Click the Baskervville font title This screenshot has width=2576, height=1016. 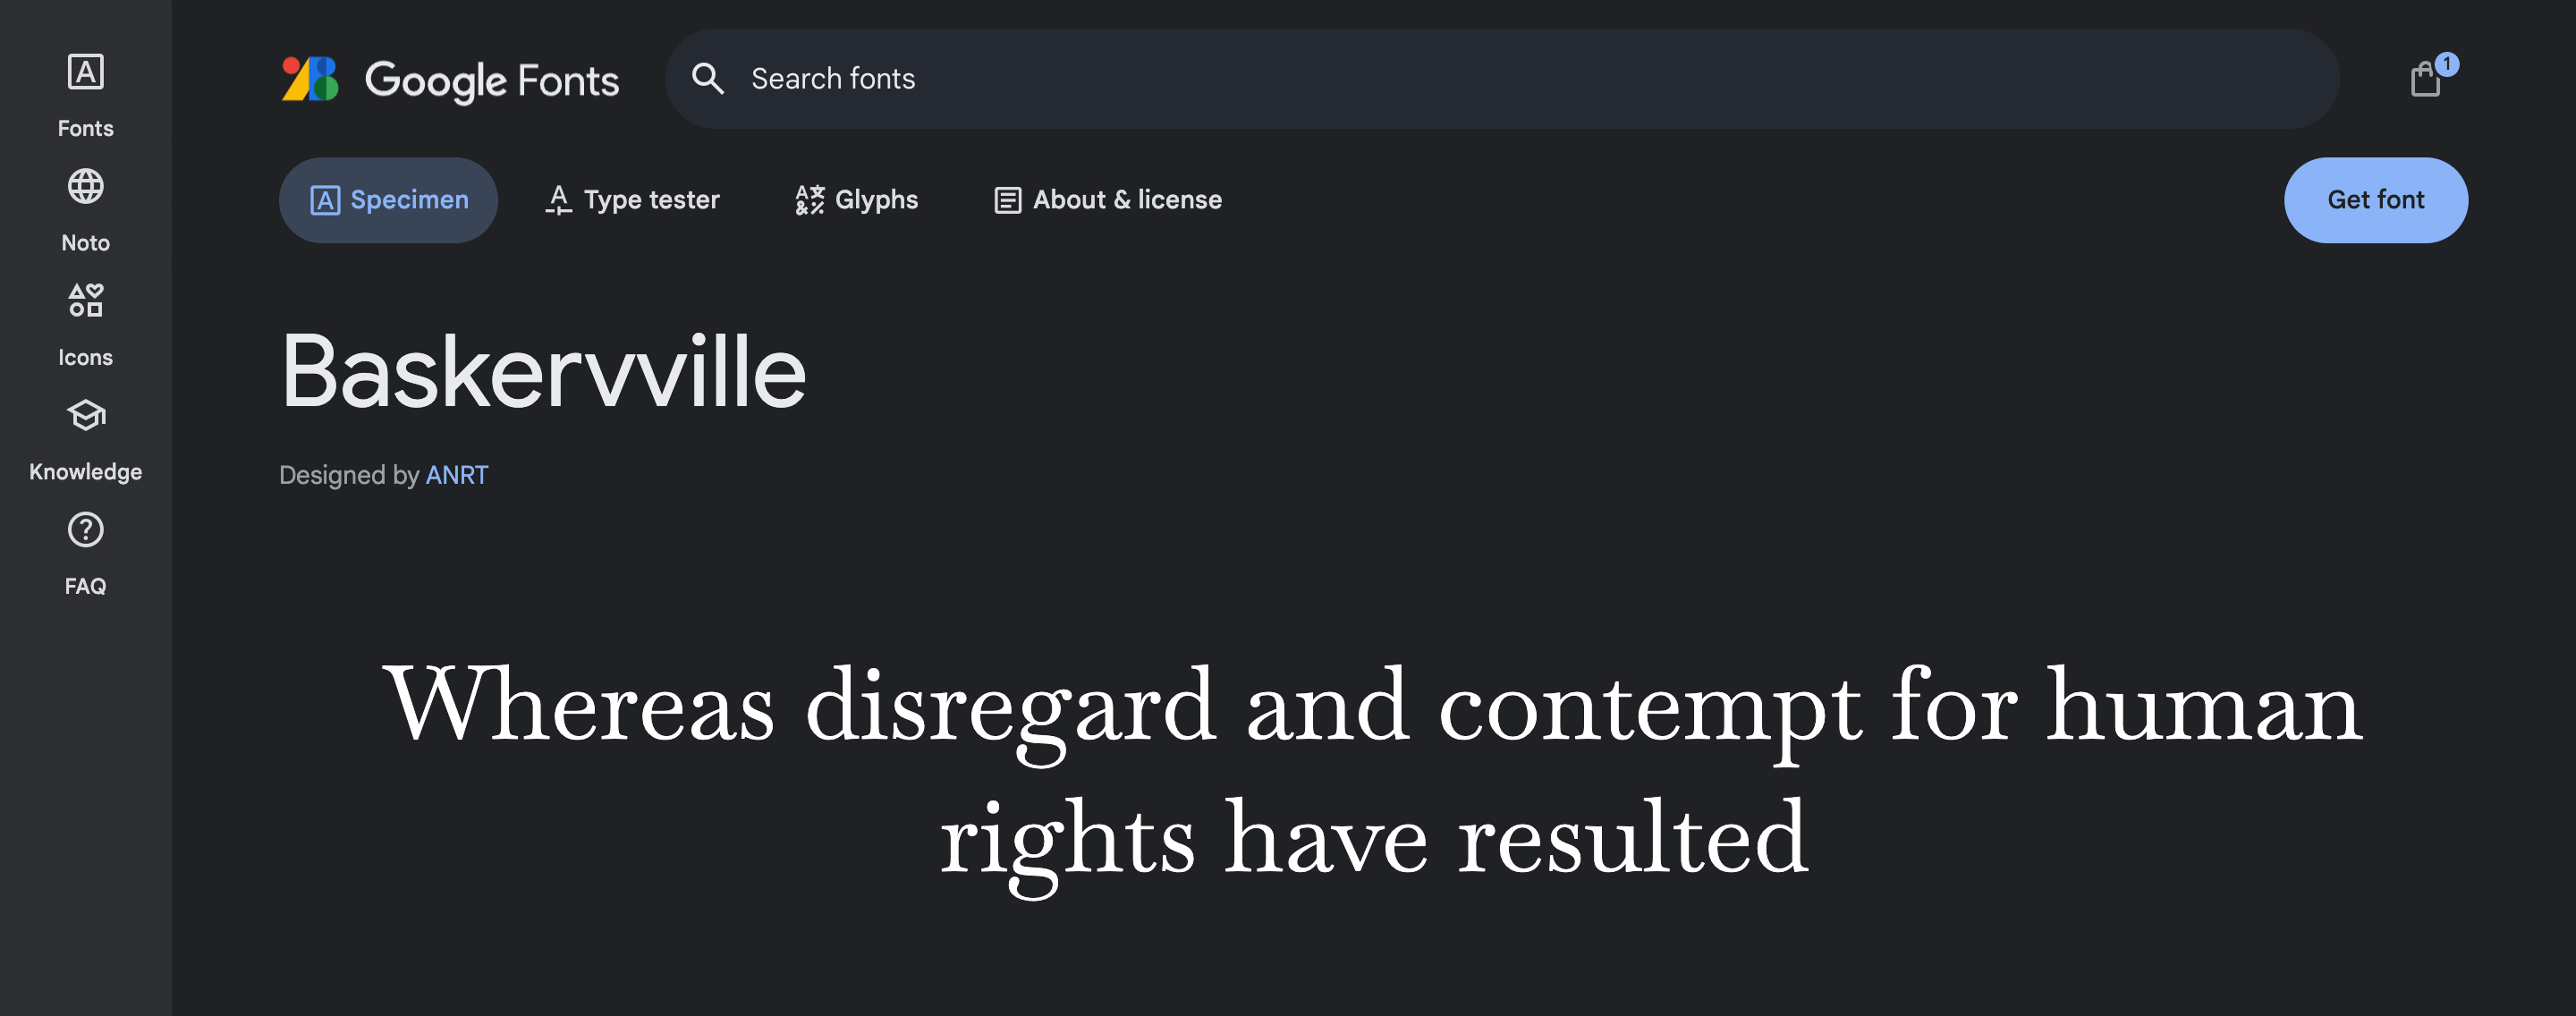(543, 372)
